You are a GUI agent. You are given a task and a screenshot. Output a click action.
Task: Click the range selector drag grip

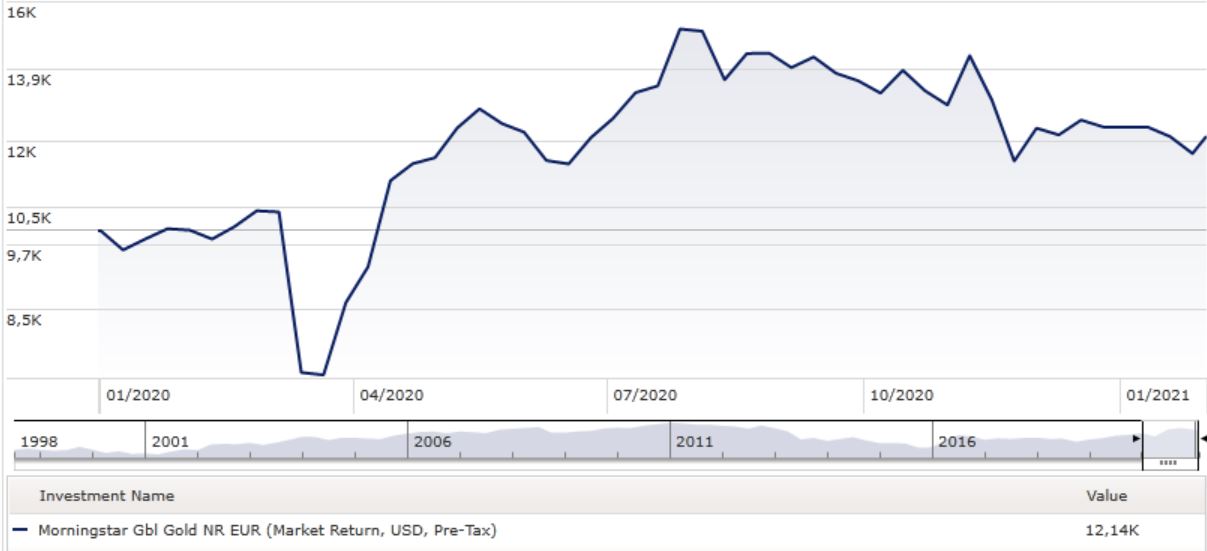[1166, 463]
